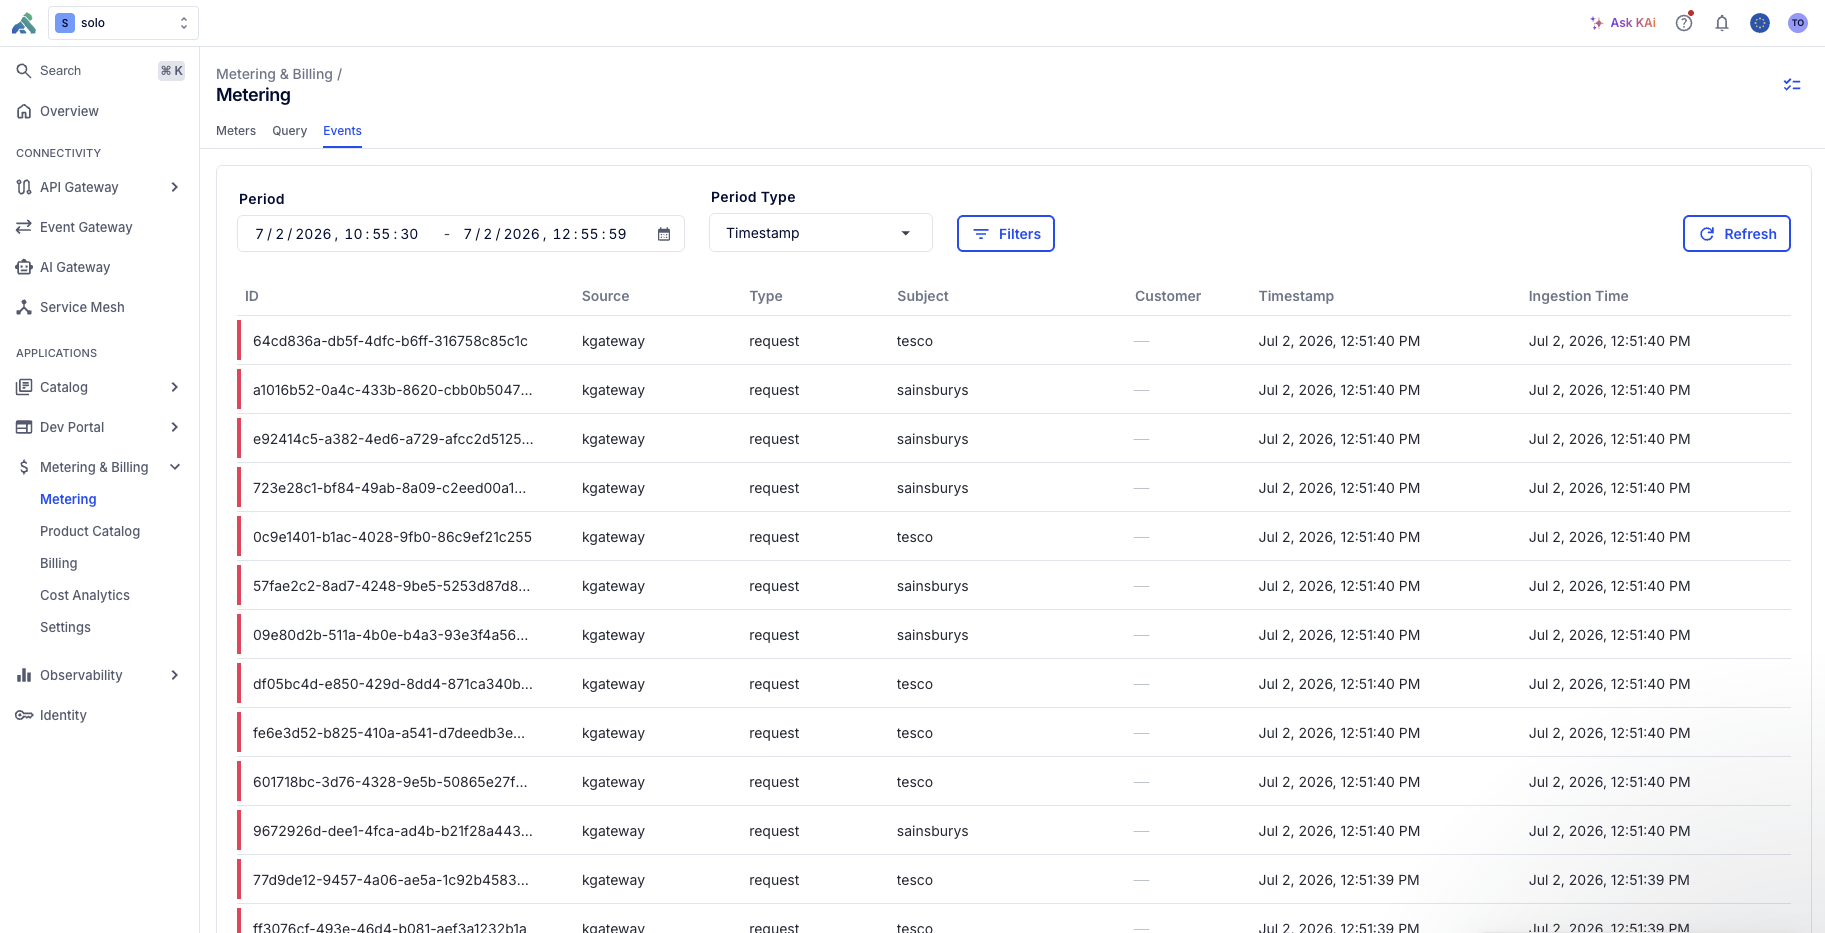Open Identity in the sidebar
The height and width of the screenshot is (933, 1825).
coord(63,715)
